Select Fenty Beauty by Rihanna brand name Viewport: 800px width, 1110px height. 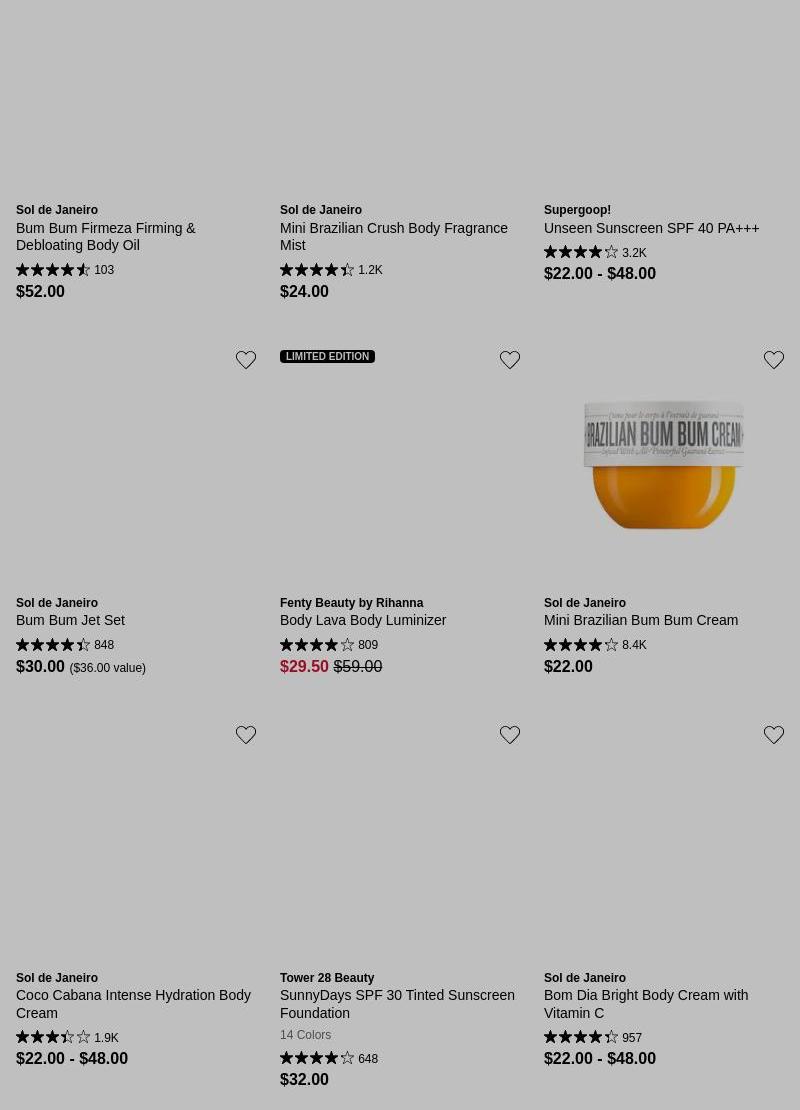tap(351, 603)
